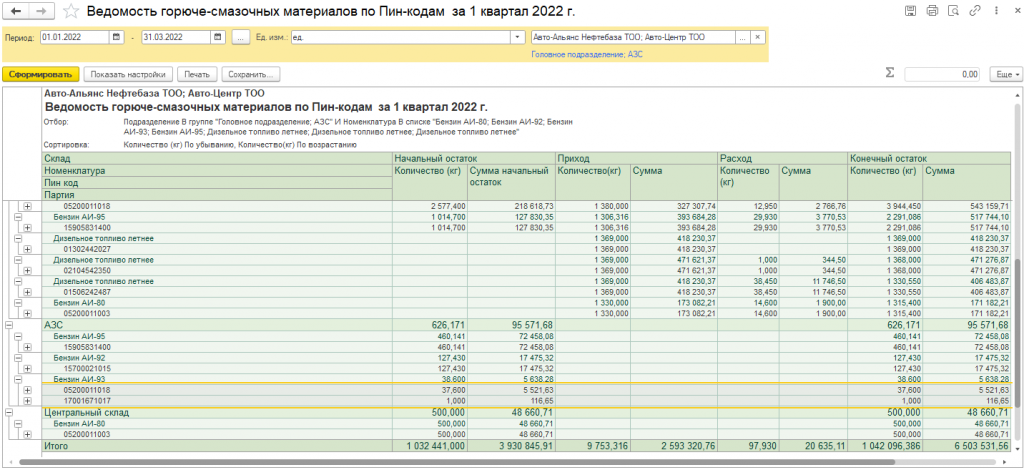Collapse the АЗС group
1024x470 pixels.
[10, 325]
